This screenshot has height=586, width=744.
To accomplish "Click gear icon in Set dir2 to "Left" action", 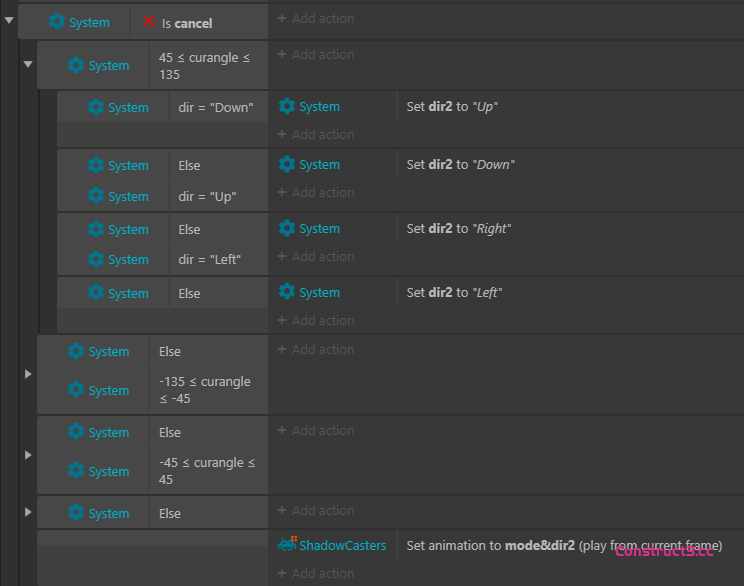I will (x=287, y=293).
